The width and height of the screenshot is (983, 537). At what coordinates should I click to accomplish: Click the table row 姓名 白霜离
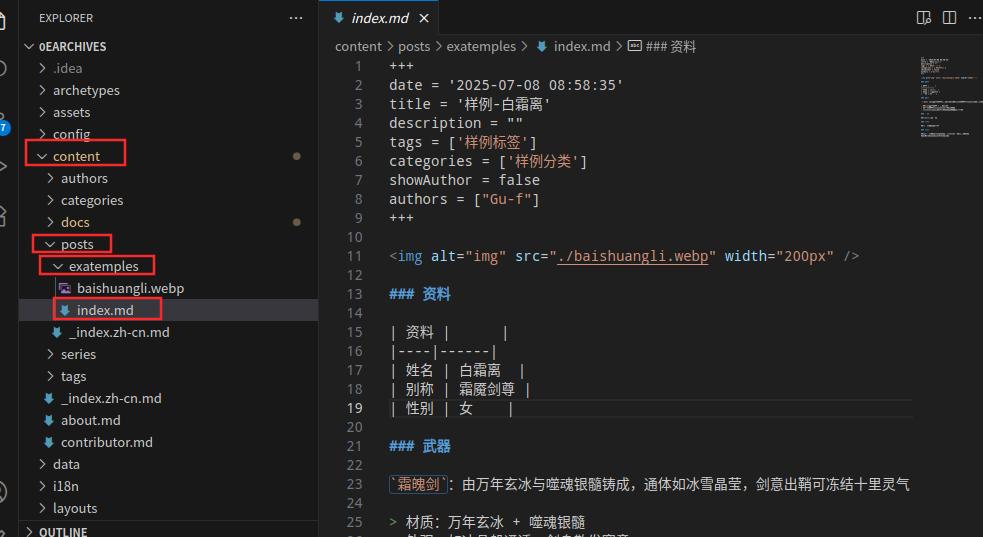click(x=457, y=370)
